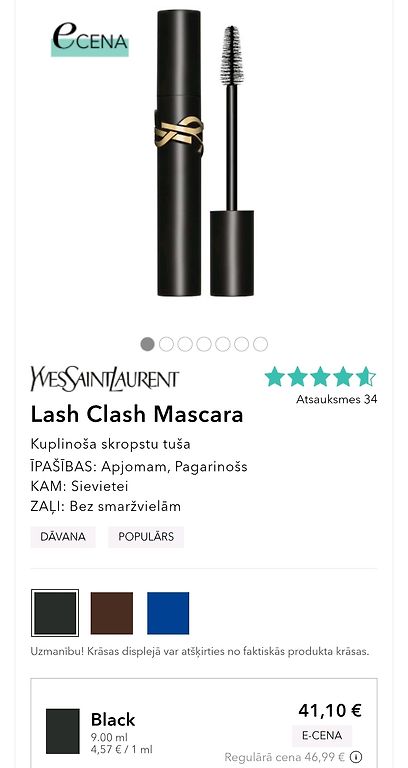Pick the blue color swatch

168,613
